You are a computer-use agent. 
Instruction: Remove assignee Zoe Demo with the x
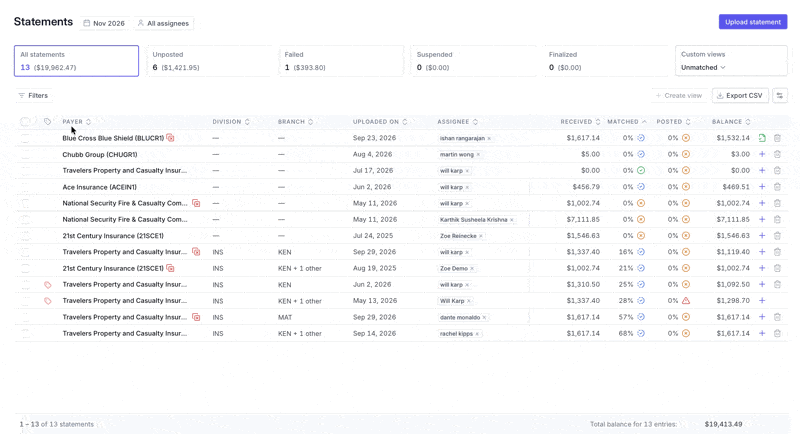pyautogui.click(x=472, y=269)
